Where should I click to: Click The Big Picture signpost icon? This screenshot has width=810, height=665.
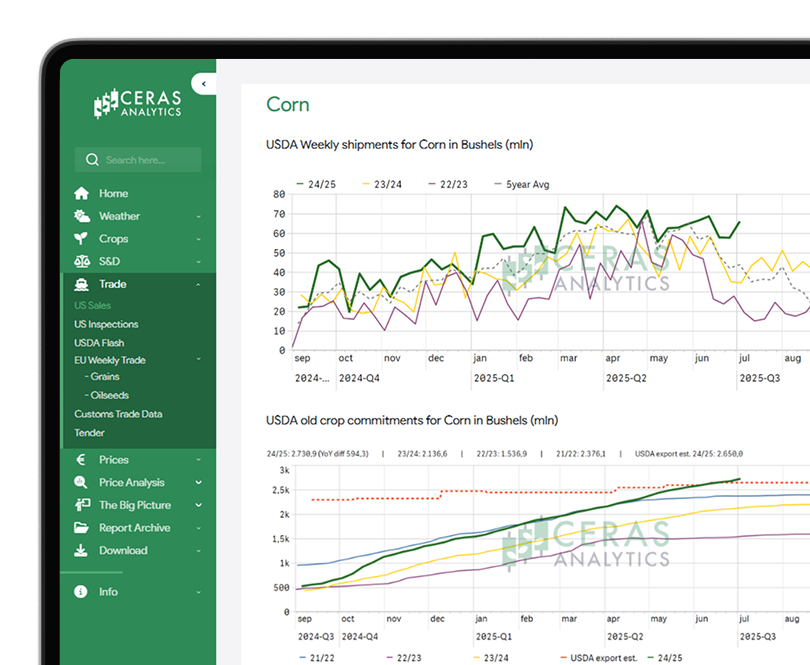point(82,505)
